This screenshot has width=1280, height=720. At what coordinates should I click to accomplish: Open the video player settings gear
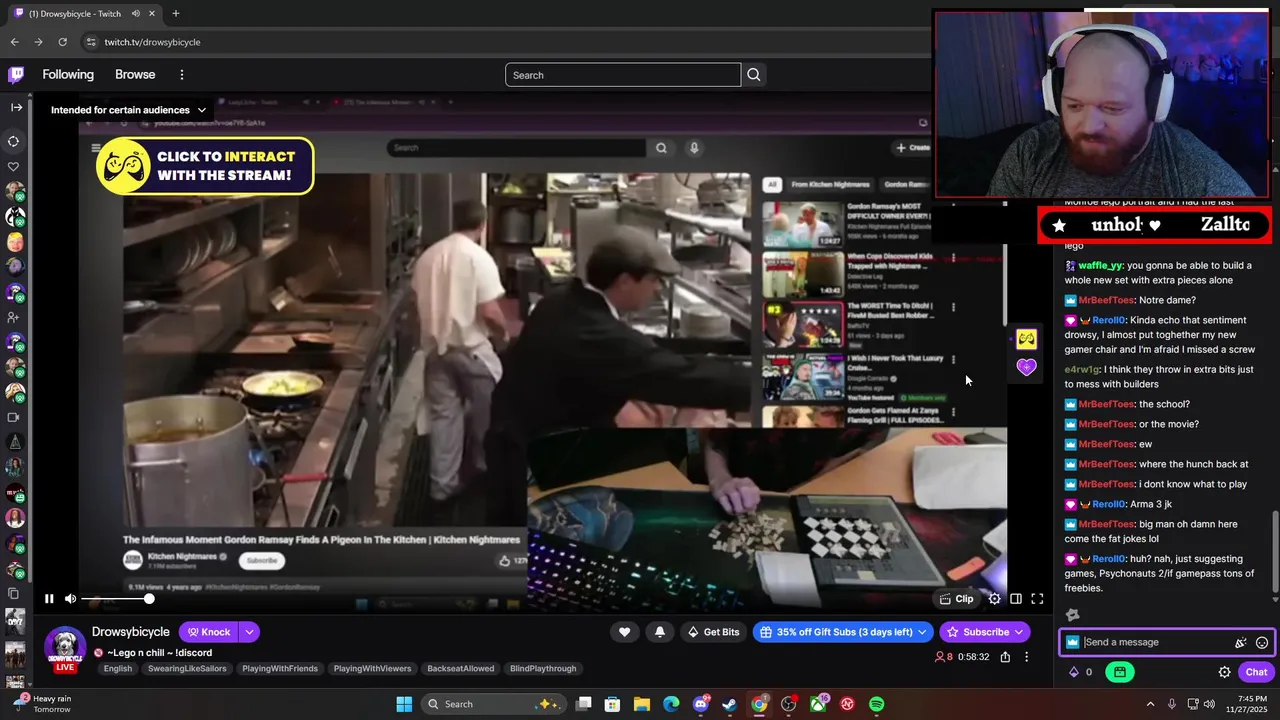pos(994,599)
